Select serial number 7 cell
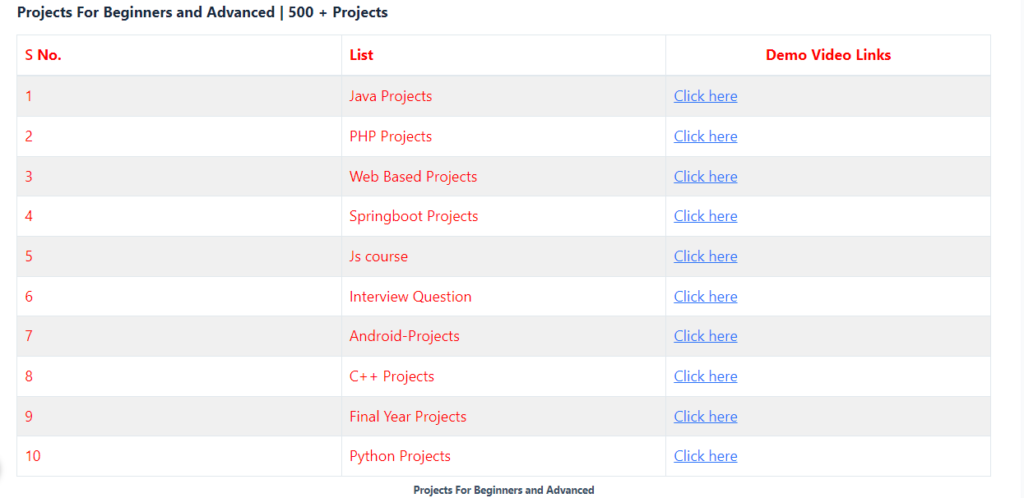 point(179,336)
